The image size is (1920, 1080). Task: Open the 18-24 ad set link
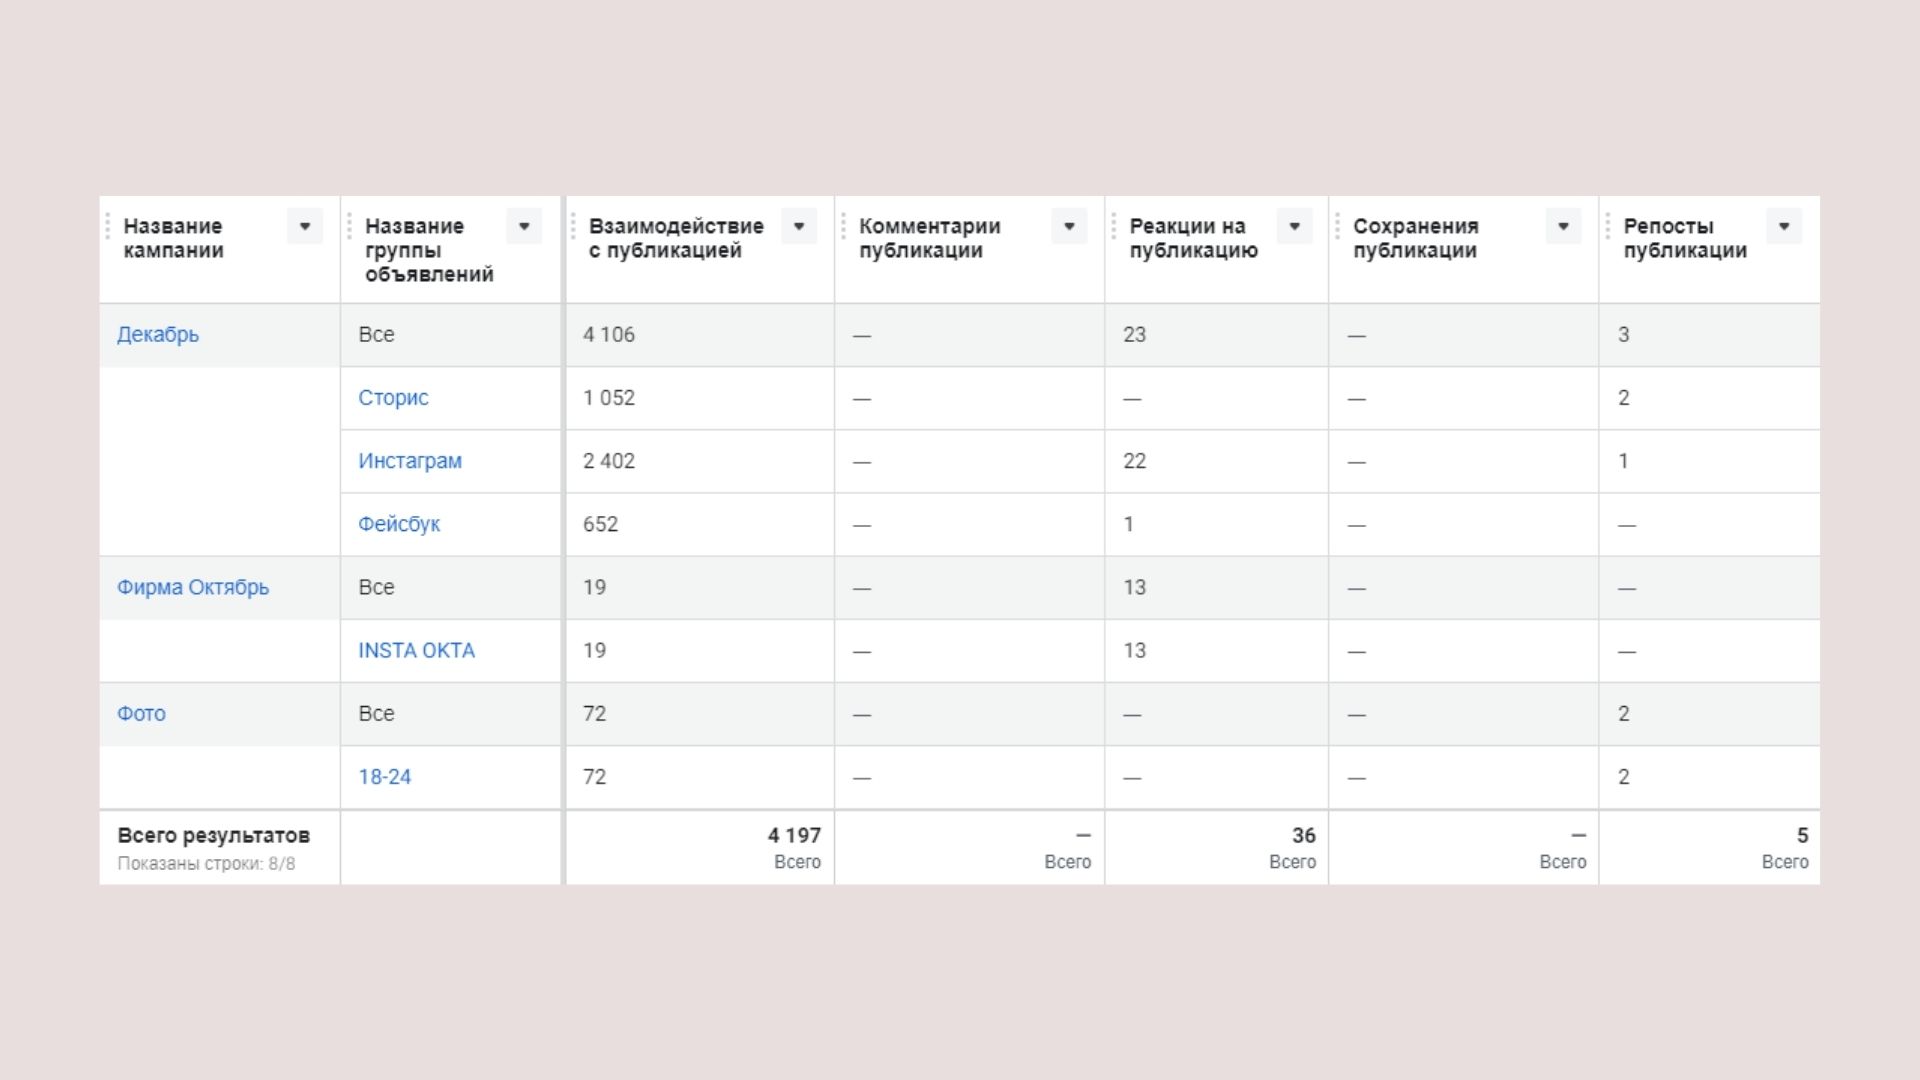pos(385,777)
